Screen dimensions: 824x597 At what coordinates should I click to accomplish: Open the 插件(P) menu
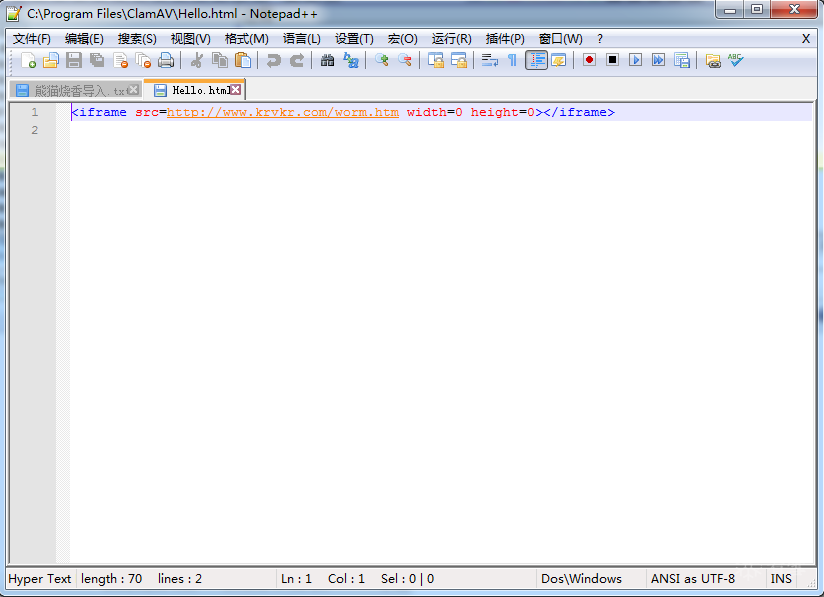tap(505, 39)
